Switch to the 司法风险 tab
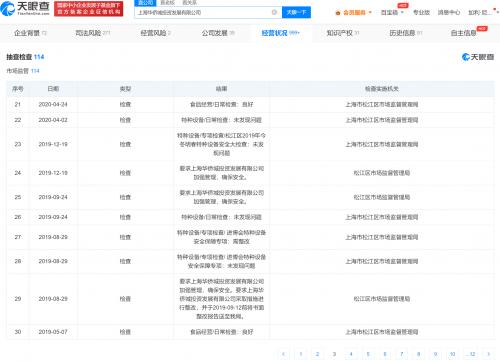500x362 pixels. [93, 33]
